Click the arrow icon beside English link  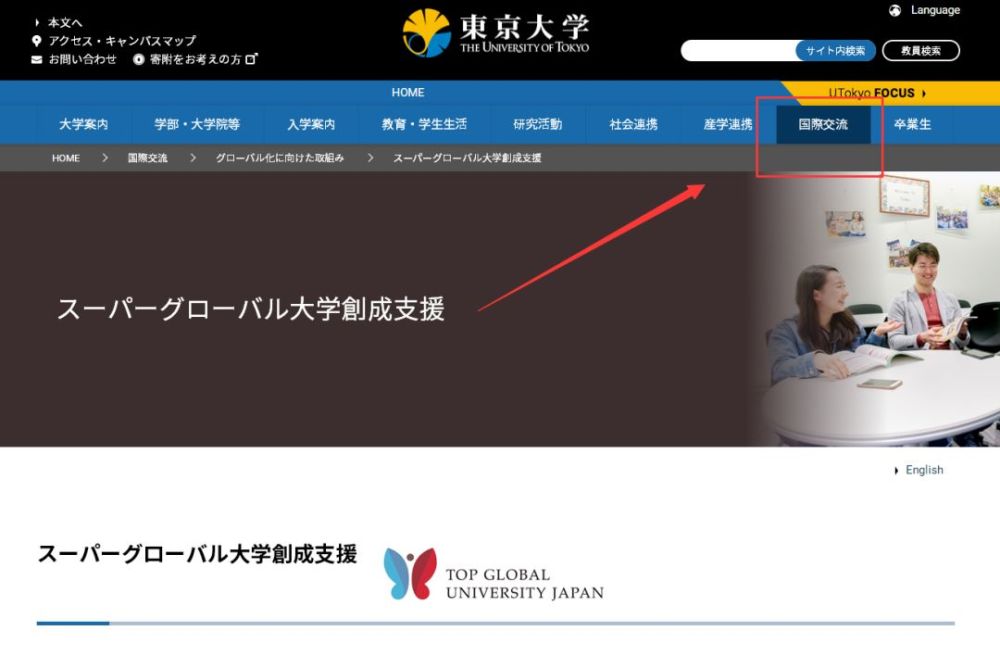pos(896,470)
